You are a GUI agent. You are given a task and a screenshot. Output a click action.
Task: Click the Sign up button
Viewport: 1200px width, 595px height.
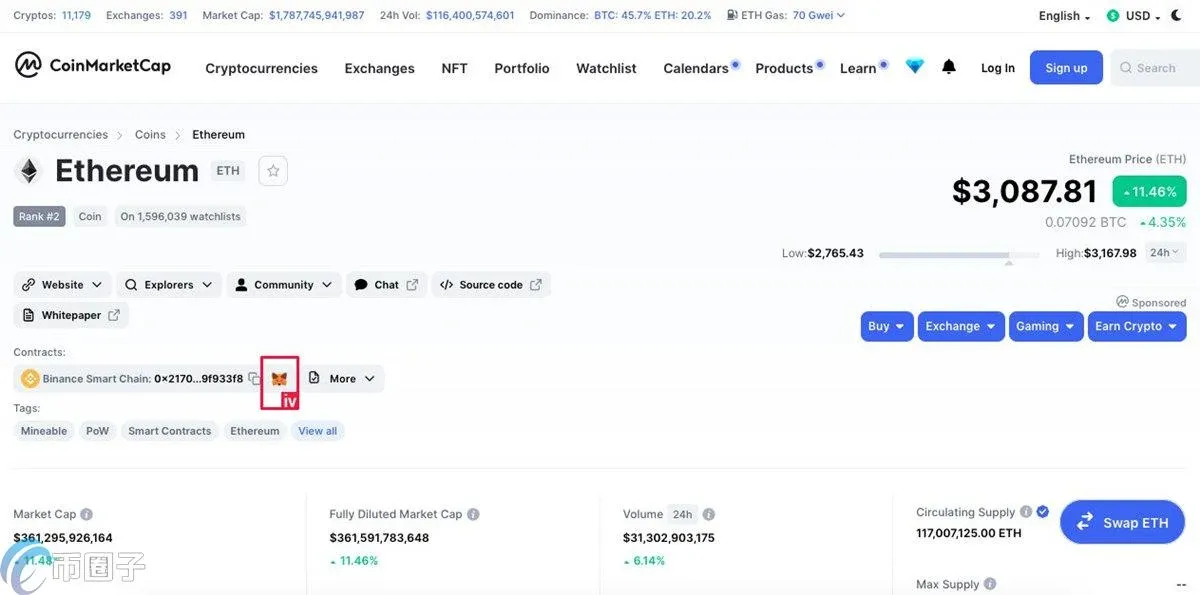pos(1066,68)
